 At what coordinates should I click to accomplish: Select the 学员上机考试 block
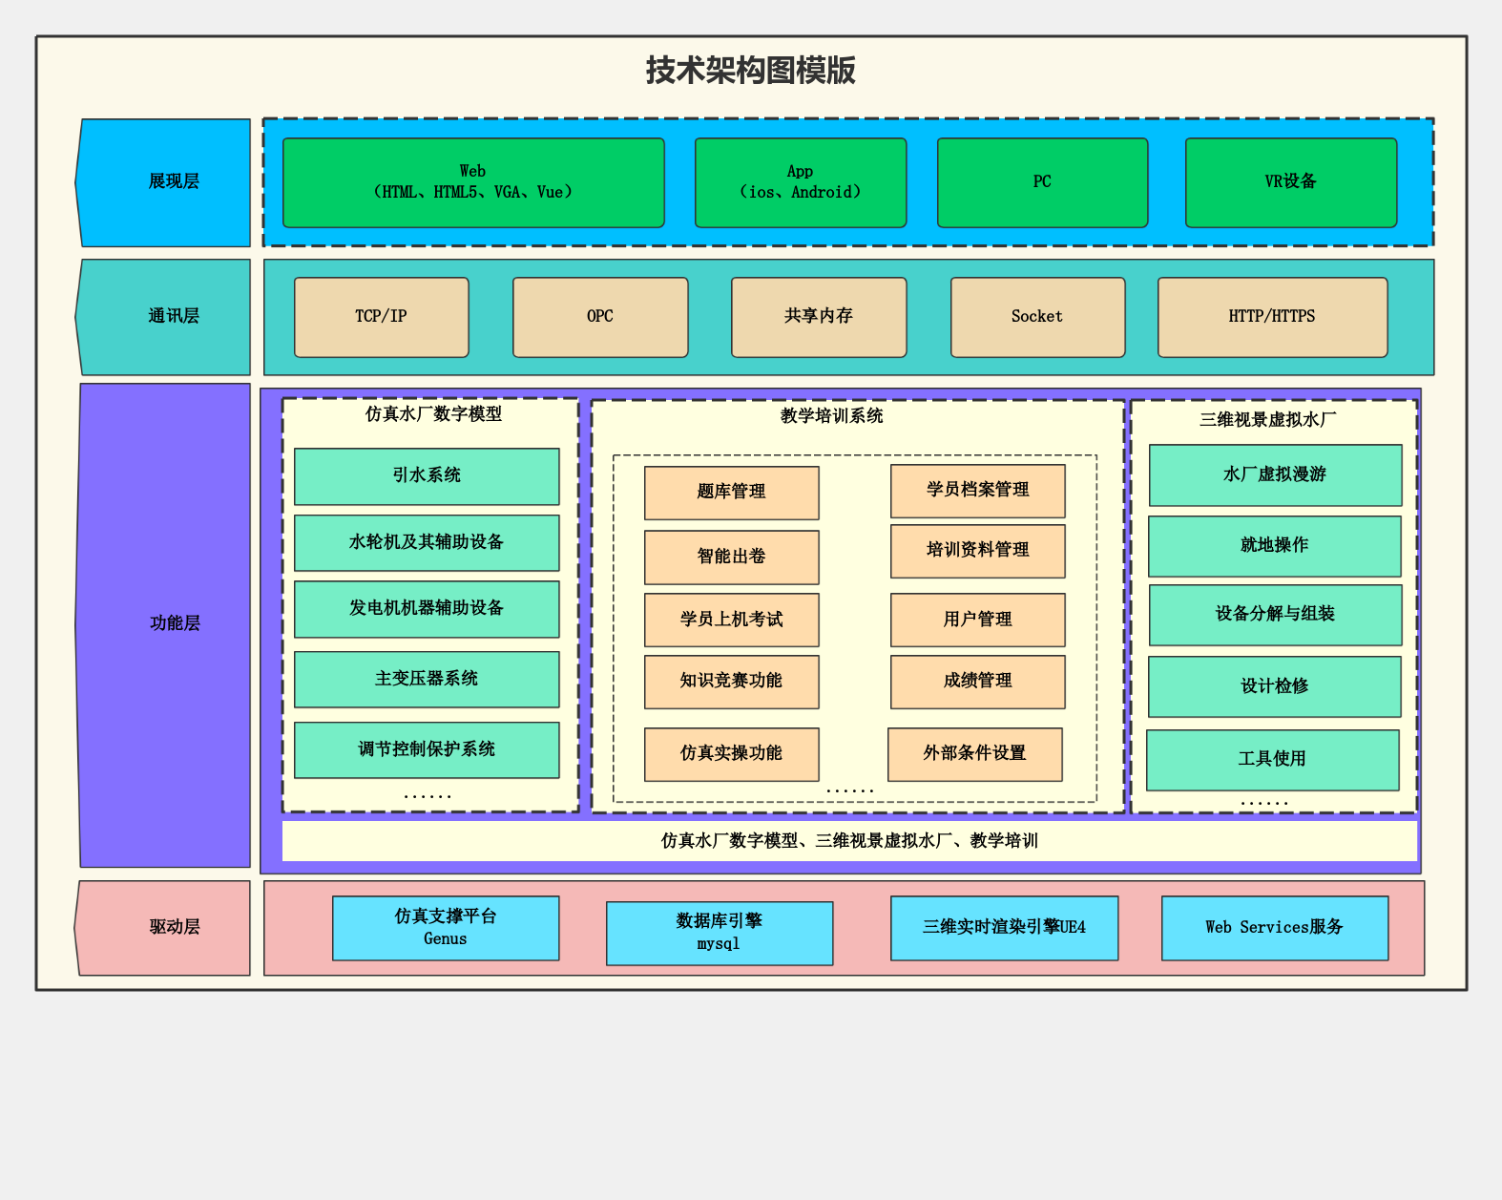click(x=730, y=620)
